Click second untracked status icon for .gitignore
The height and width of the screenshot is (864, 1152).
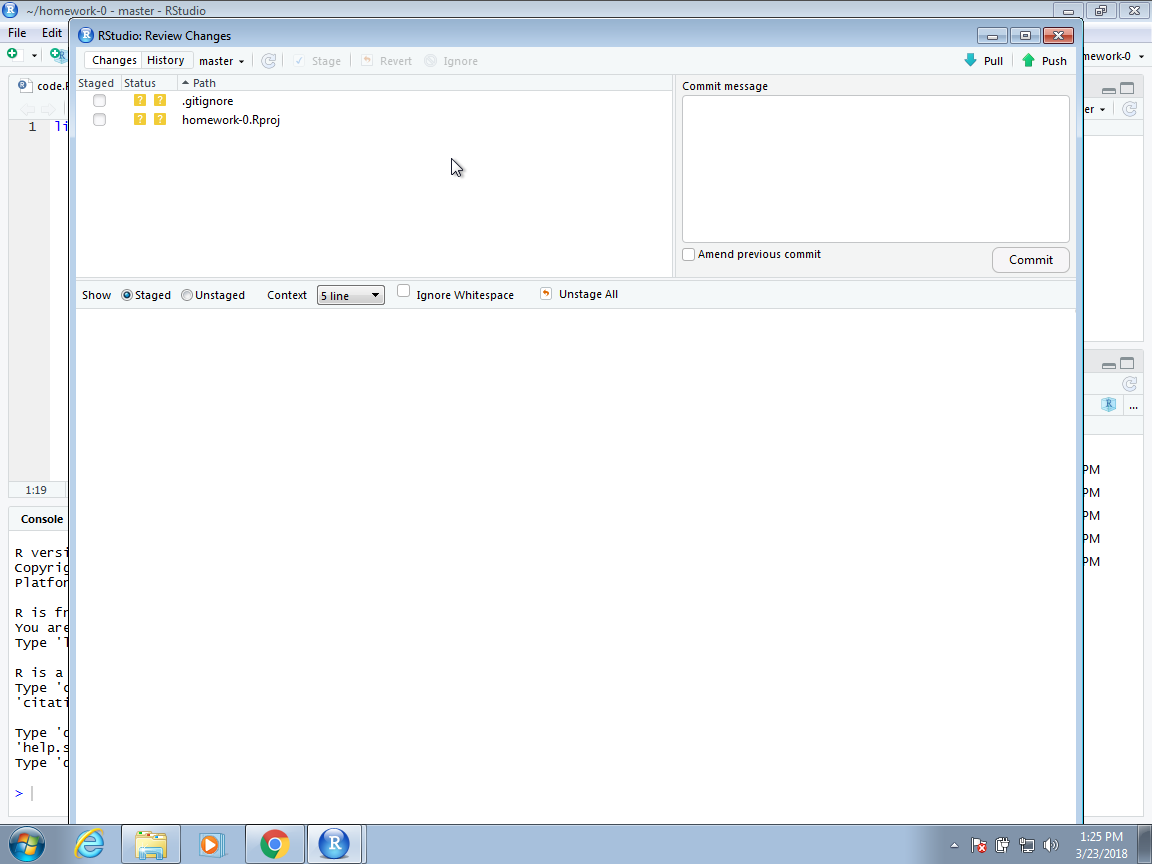pyautogui.click(x=159, y=100)
